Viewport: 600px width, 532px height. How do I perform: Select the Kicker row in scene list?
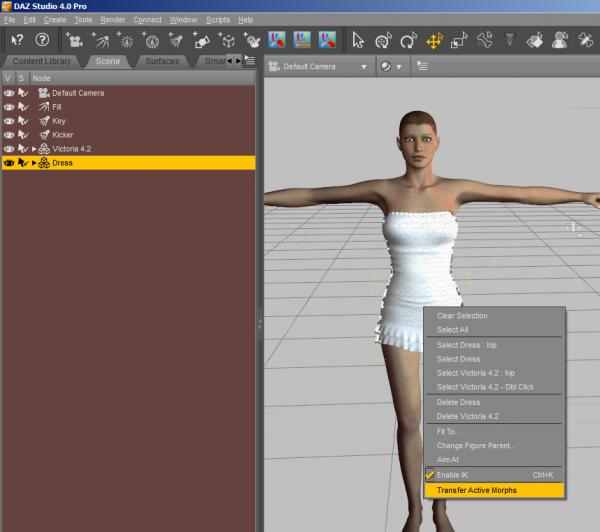[x=129, y=135]
